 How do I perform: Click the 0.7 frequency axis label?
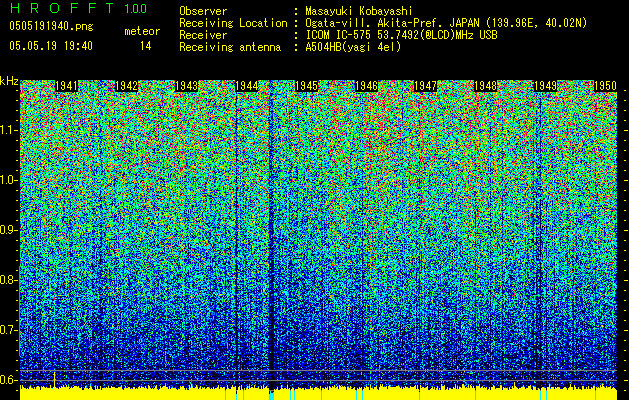(x=8, y=330)
